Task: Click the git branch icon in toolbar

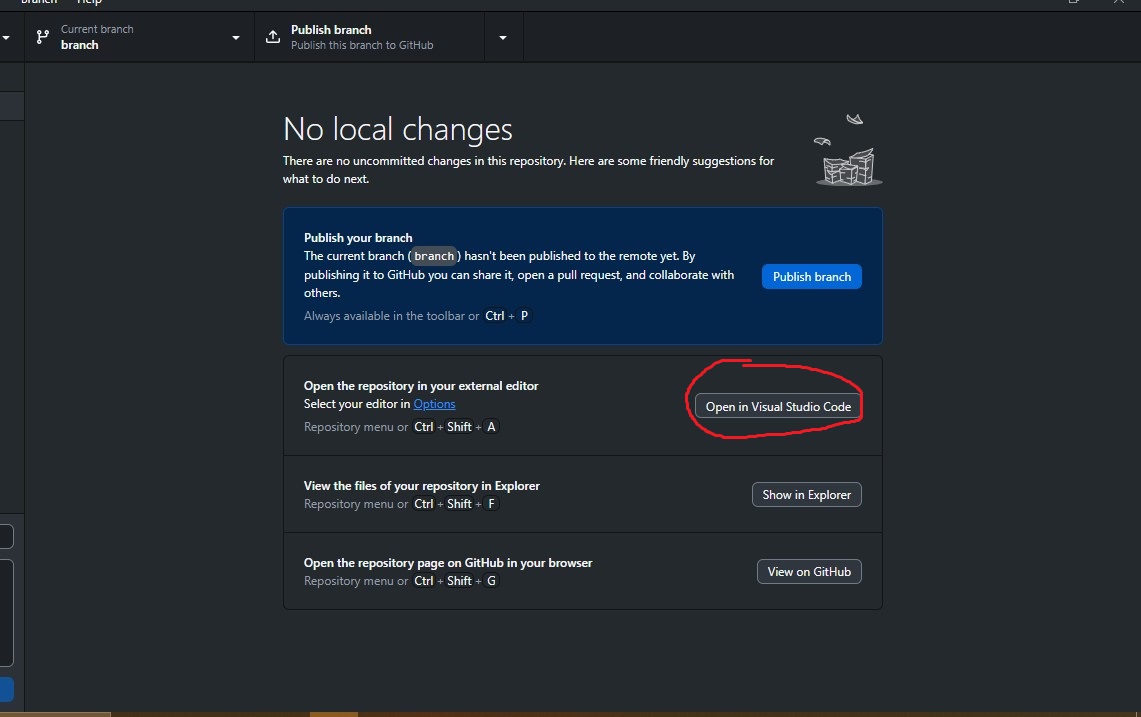Action: (x=43, y=37)
